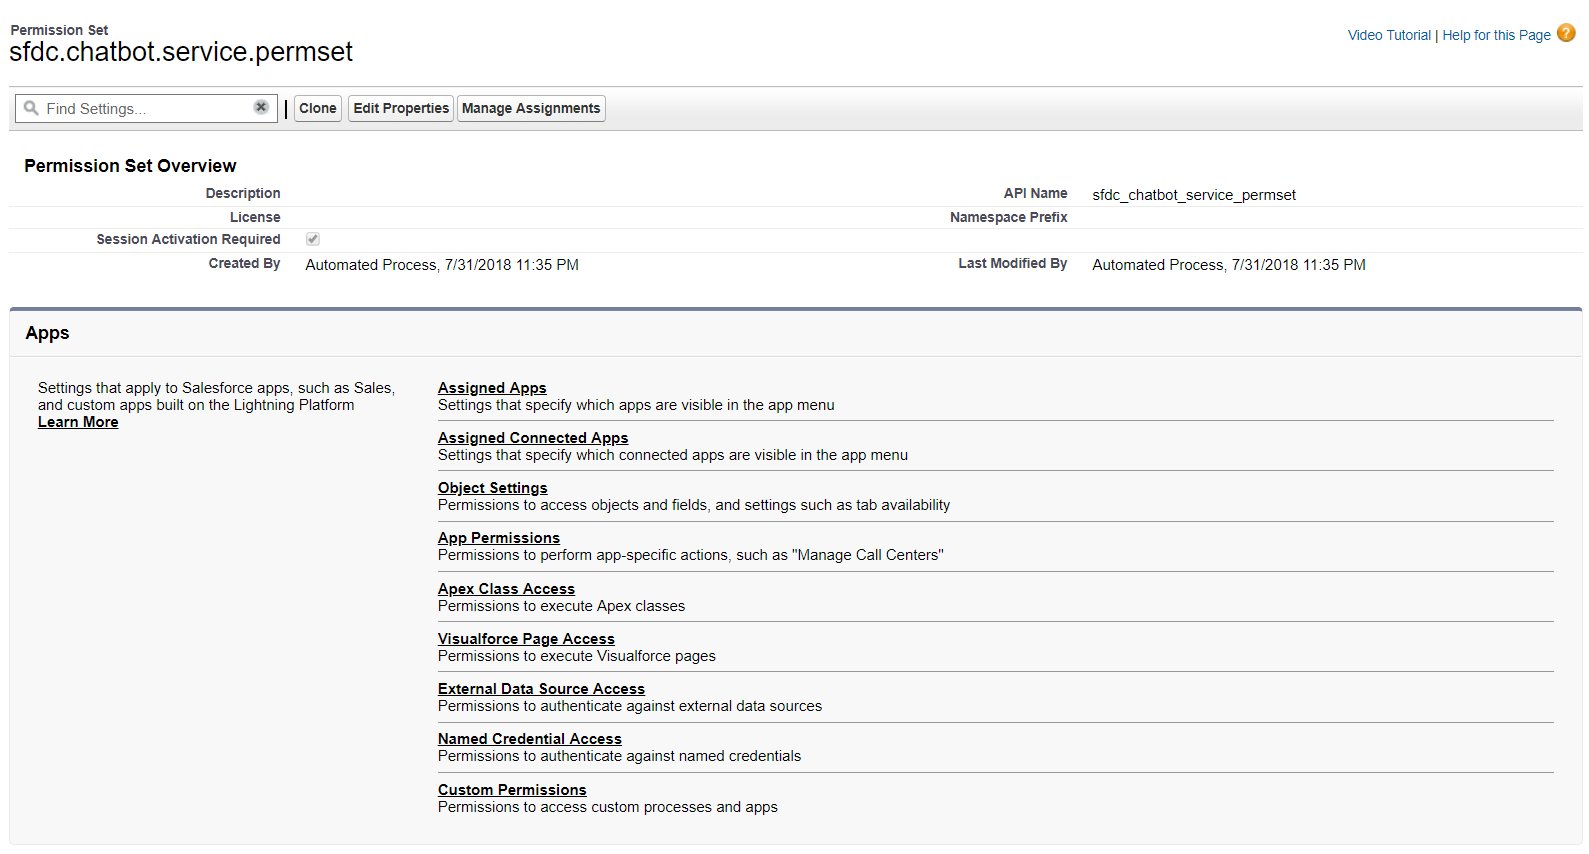
Task: Click the Permission Set Overview heading
Action: coord(130,166)
